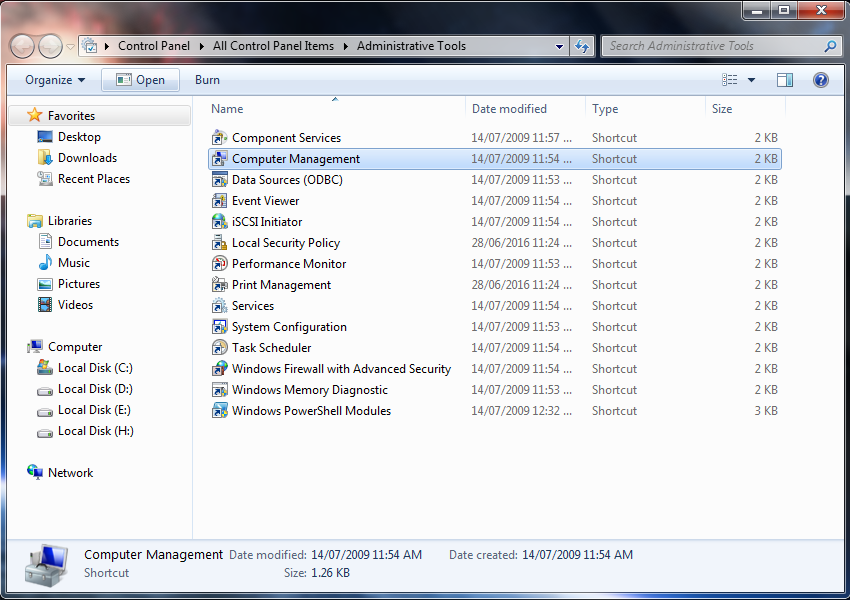
Task: Click the Windows Firewall with Advanced Security icon
Action: click(x=220, y=369)
